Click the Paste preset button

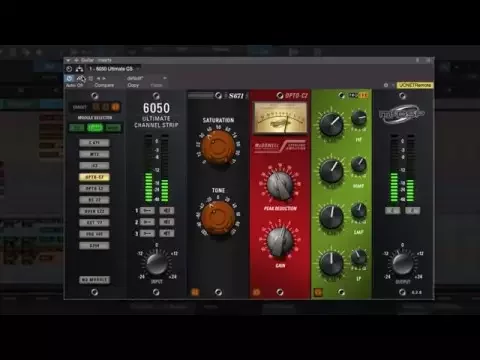coord(156,85)
